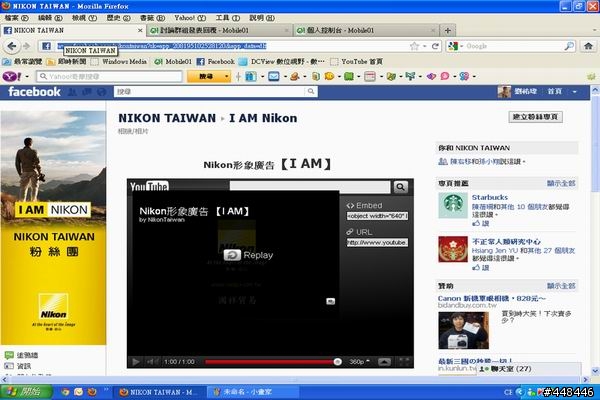Open the Facebook account dropdown arrow
The height and width of the screenshot is (400, 600).
coord(574,92)
